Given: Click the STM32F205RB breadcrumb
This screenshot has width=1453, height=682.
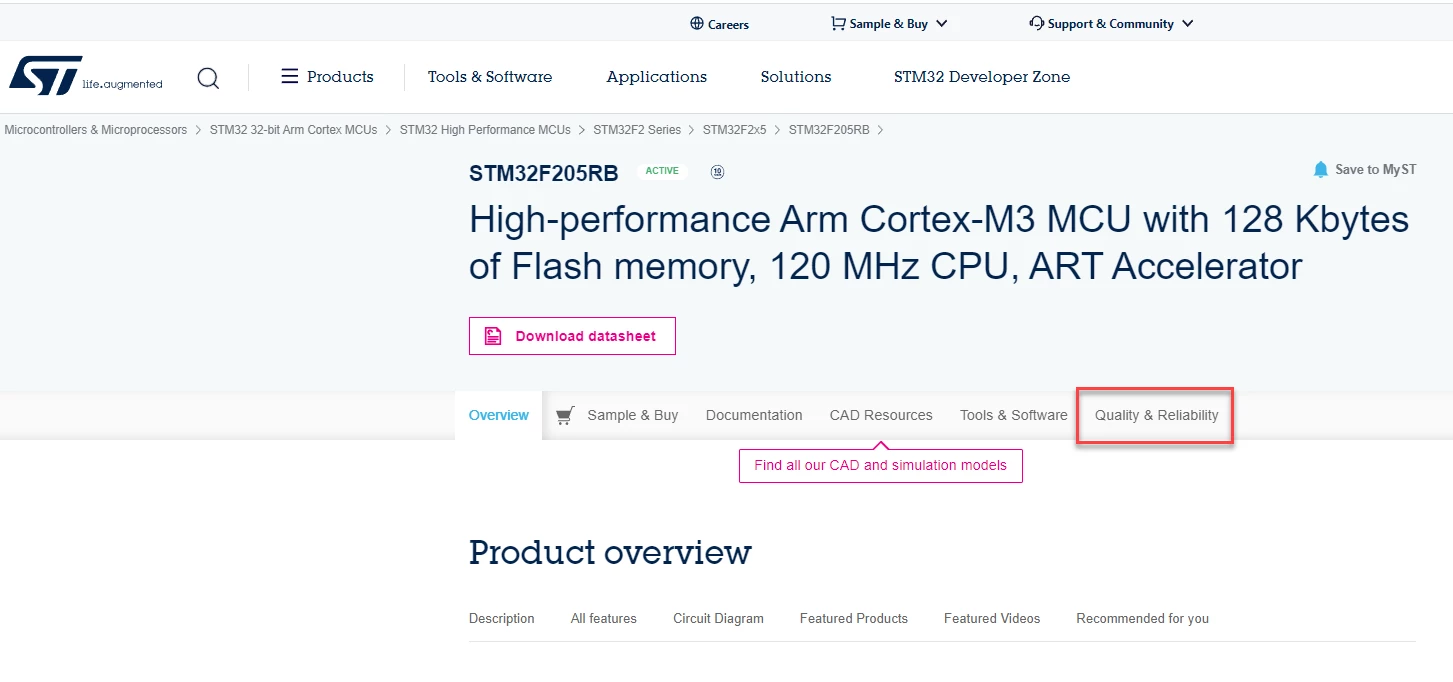Looking at the screenshot, I should tap(829, 130).
